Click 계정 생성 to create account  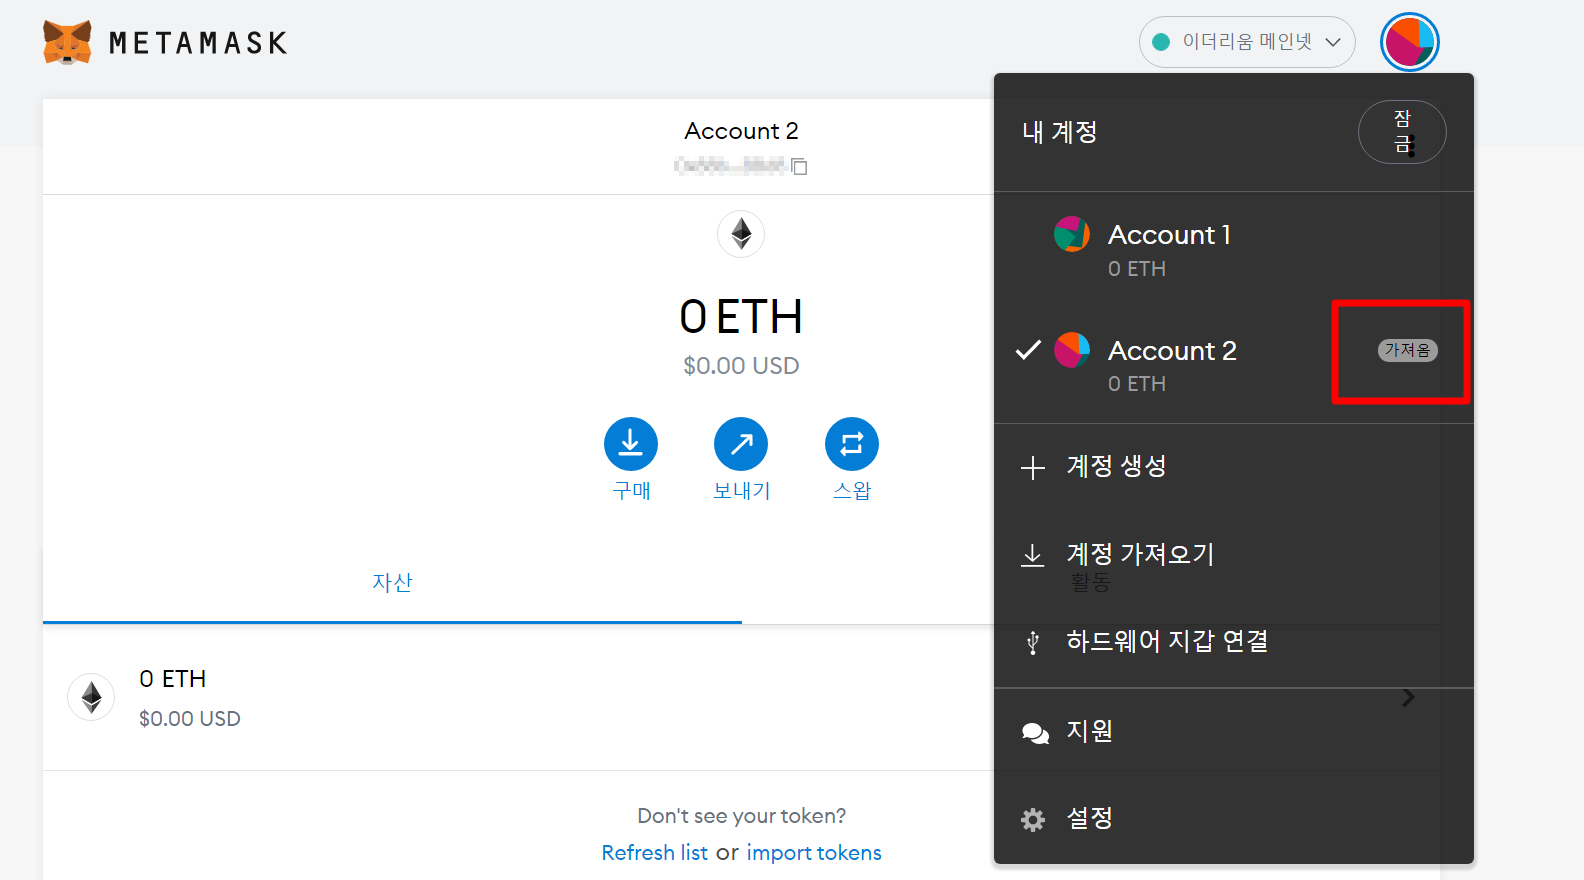click(x=1234, y=467)
